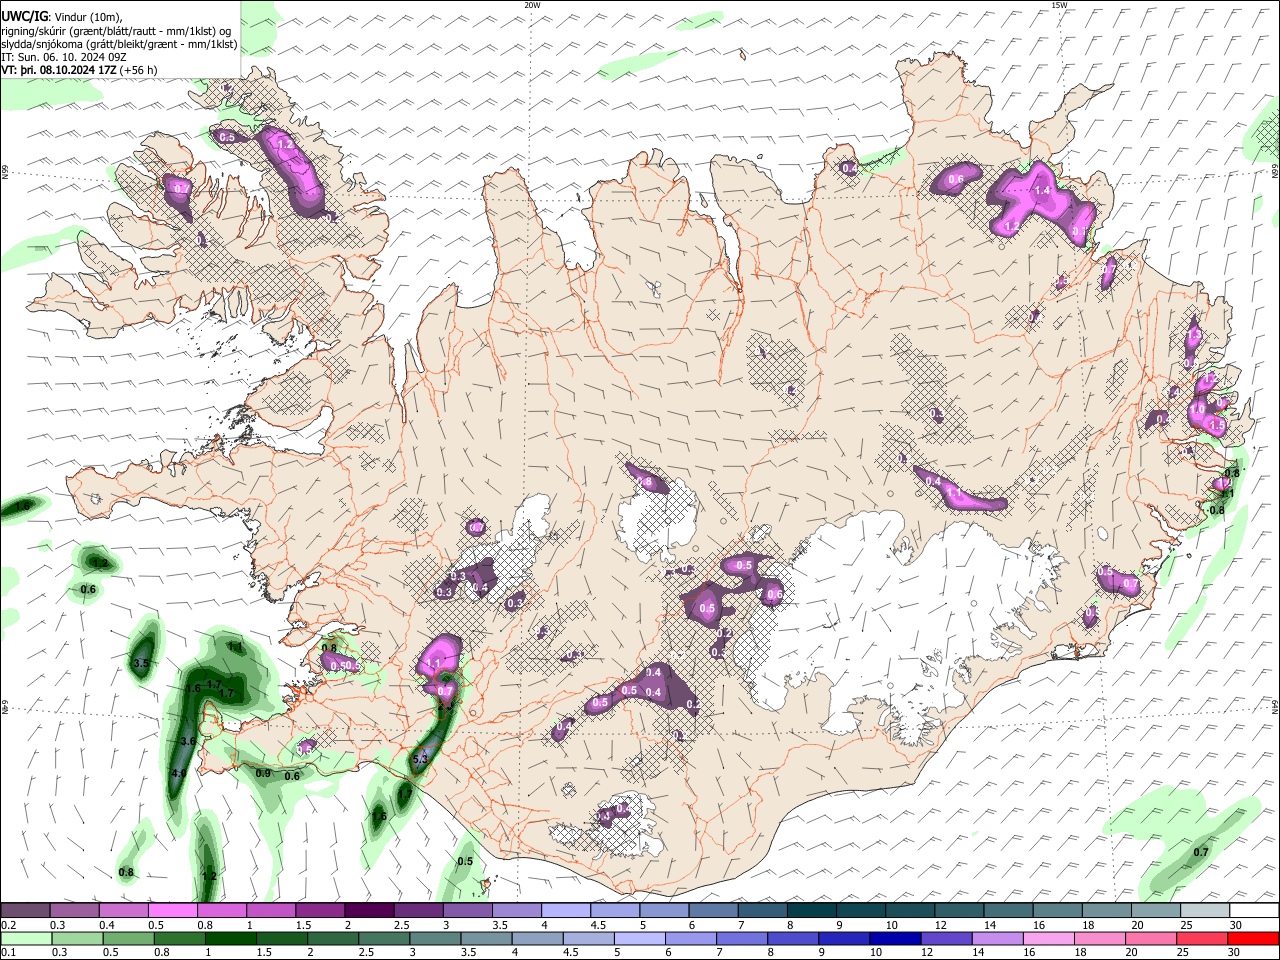
Task: Click the top-row dark teal swatch between 8 and 9
Action: coord(812,910)
